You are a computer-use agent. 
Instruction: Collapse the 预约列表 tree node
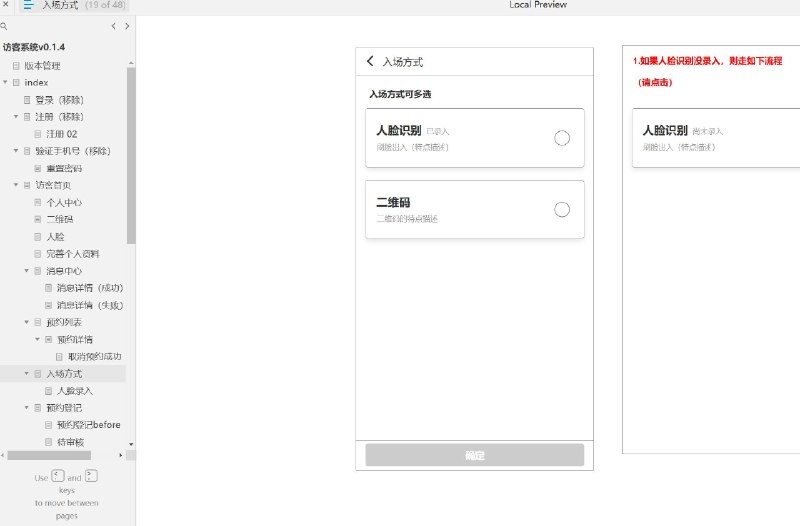point(27,322)
